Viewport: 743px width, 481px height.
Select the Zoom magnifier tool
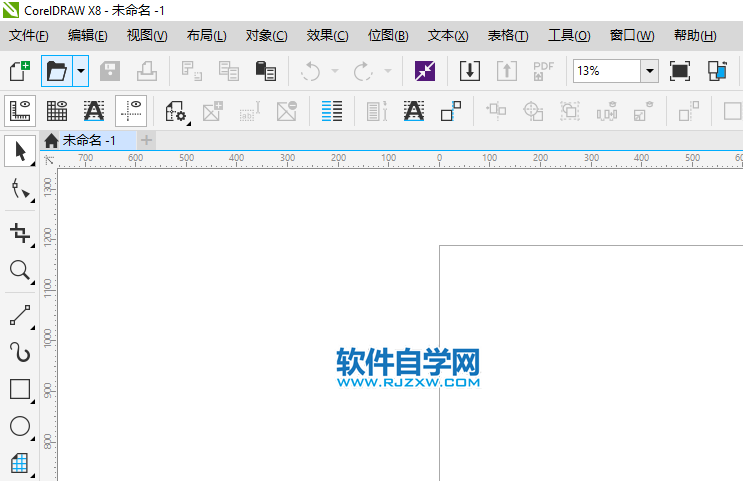coord(21,271)
